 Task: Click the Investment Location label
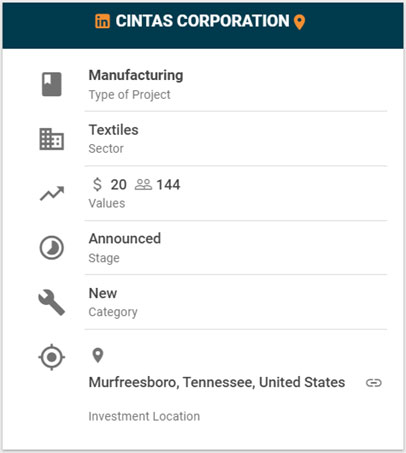point(144,416)
